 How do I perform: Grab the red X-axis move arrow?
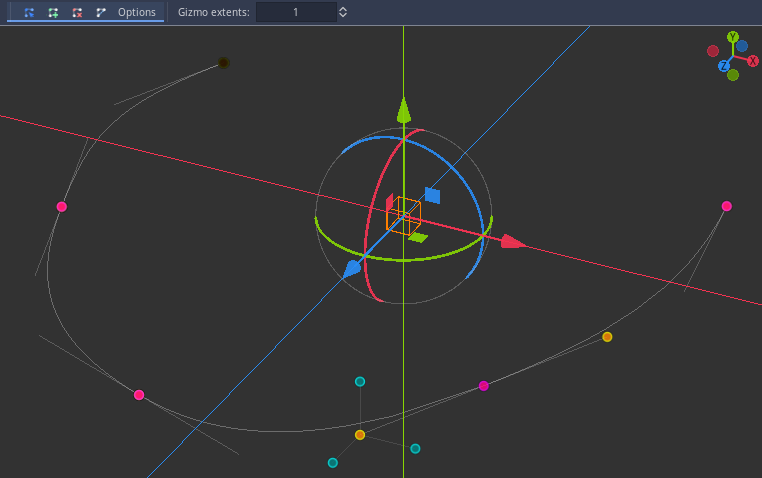click(x=513, y=241)
